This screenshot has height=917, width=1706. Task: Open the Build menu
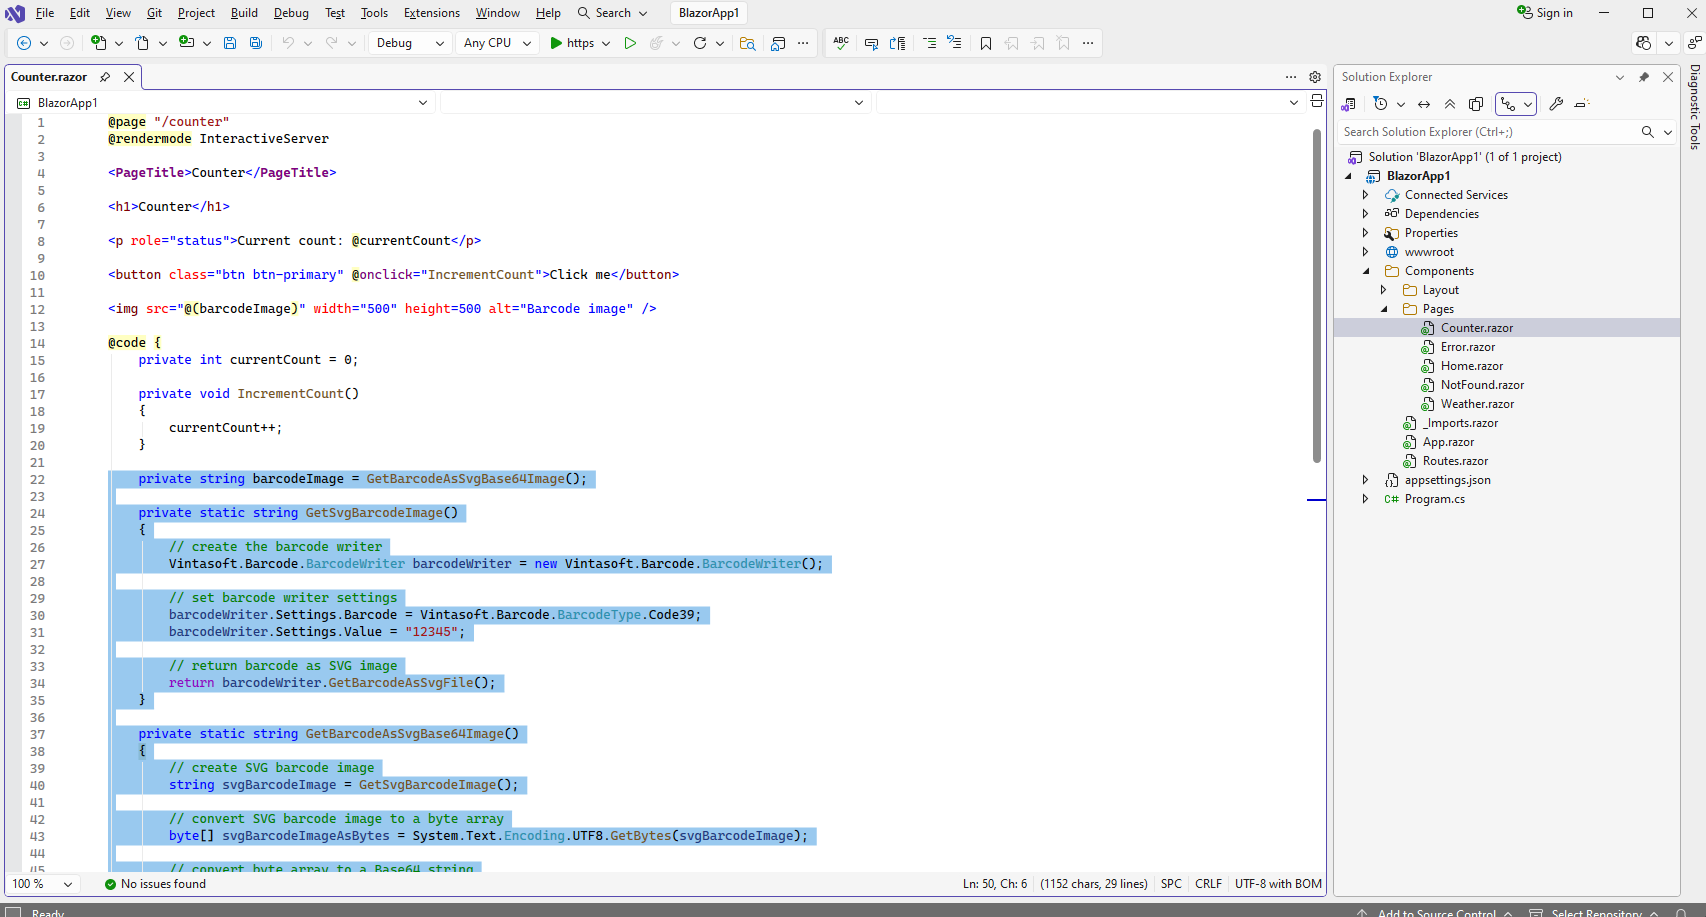click(x=244, y=13)
